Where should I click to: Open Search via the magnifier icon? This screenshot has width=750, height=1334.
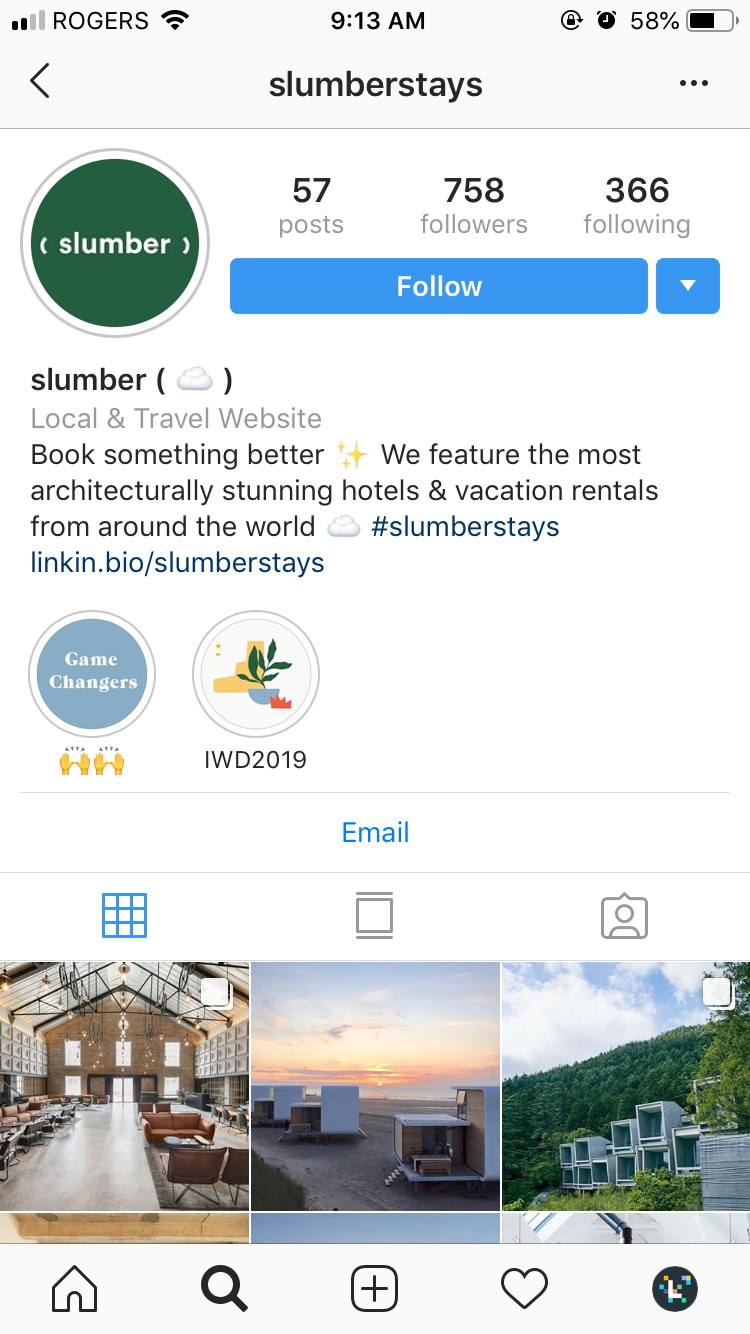[224, 1289]
